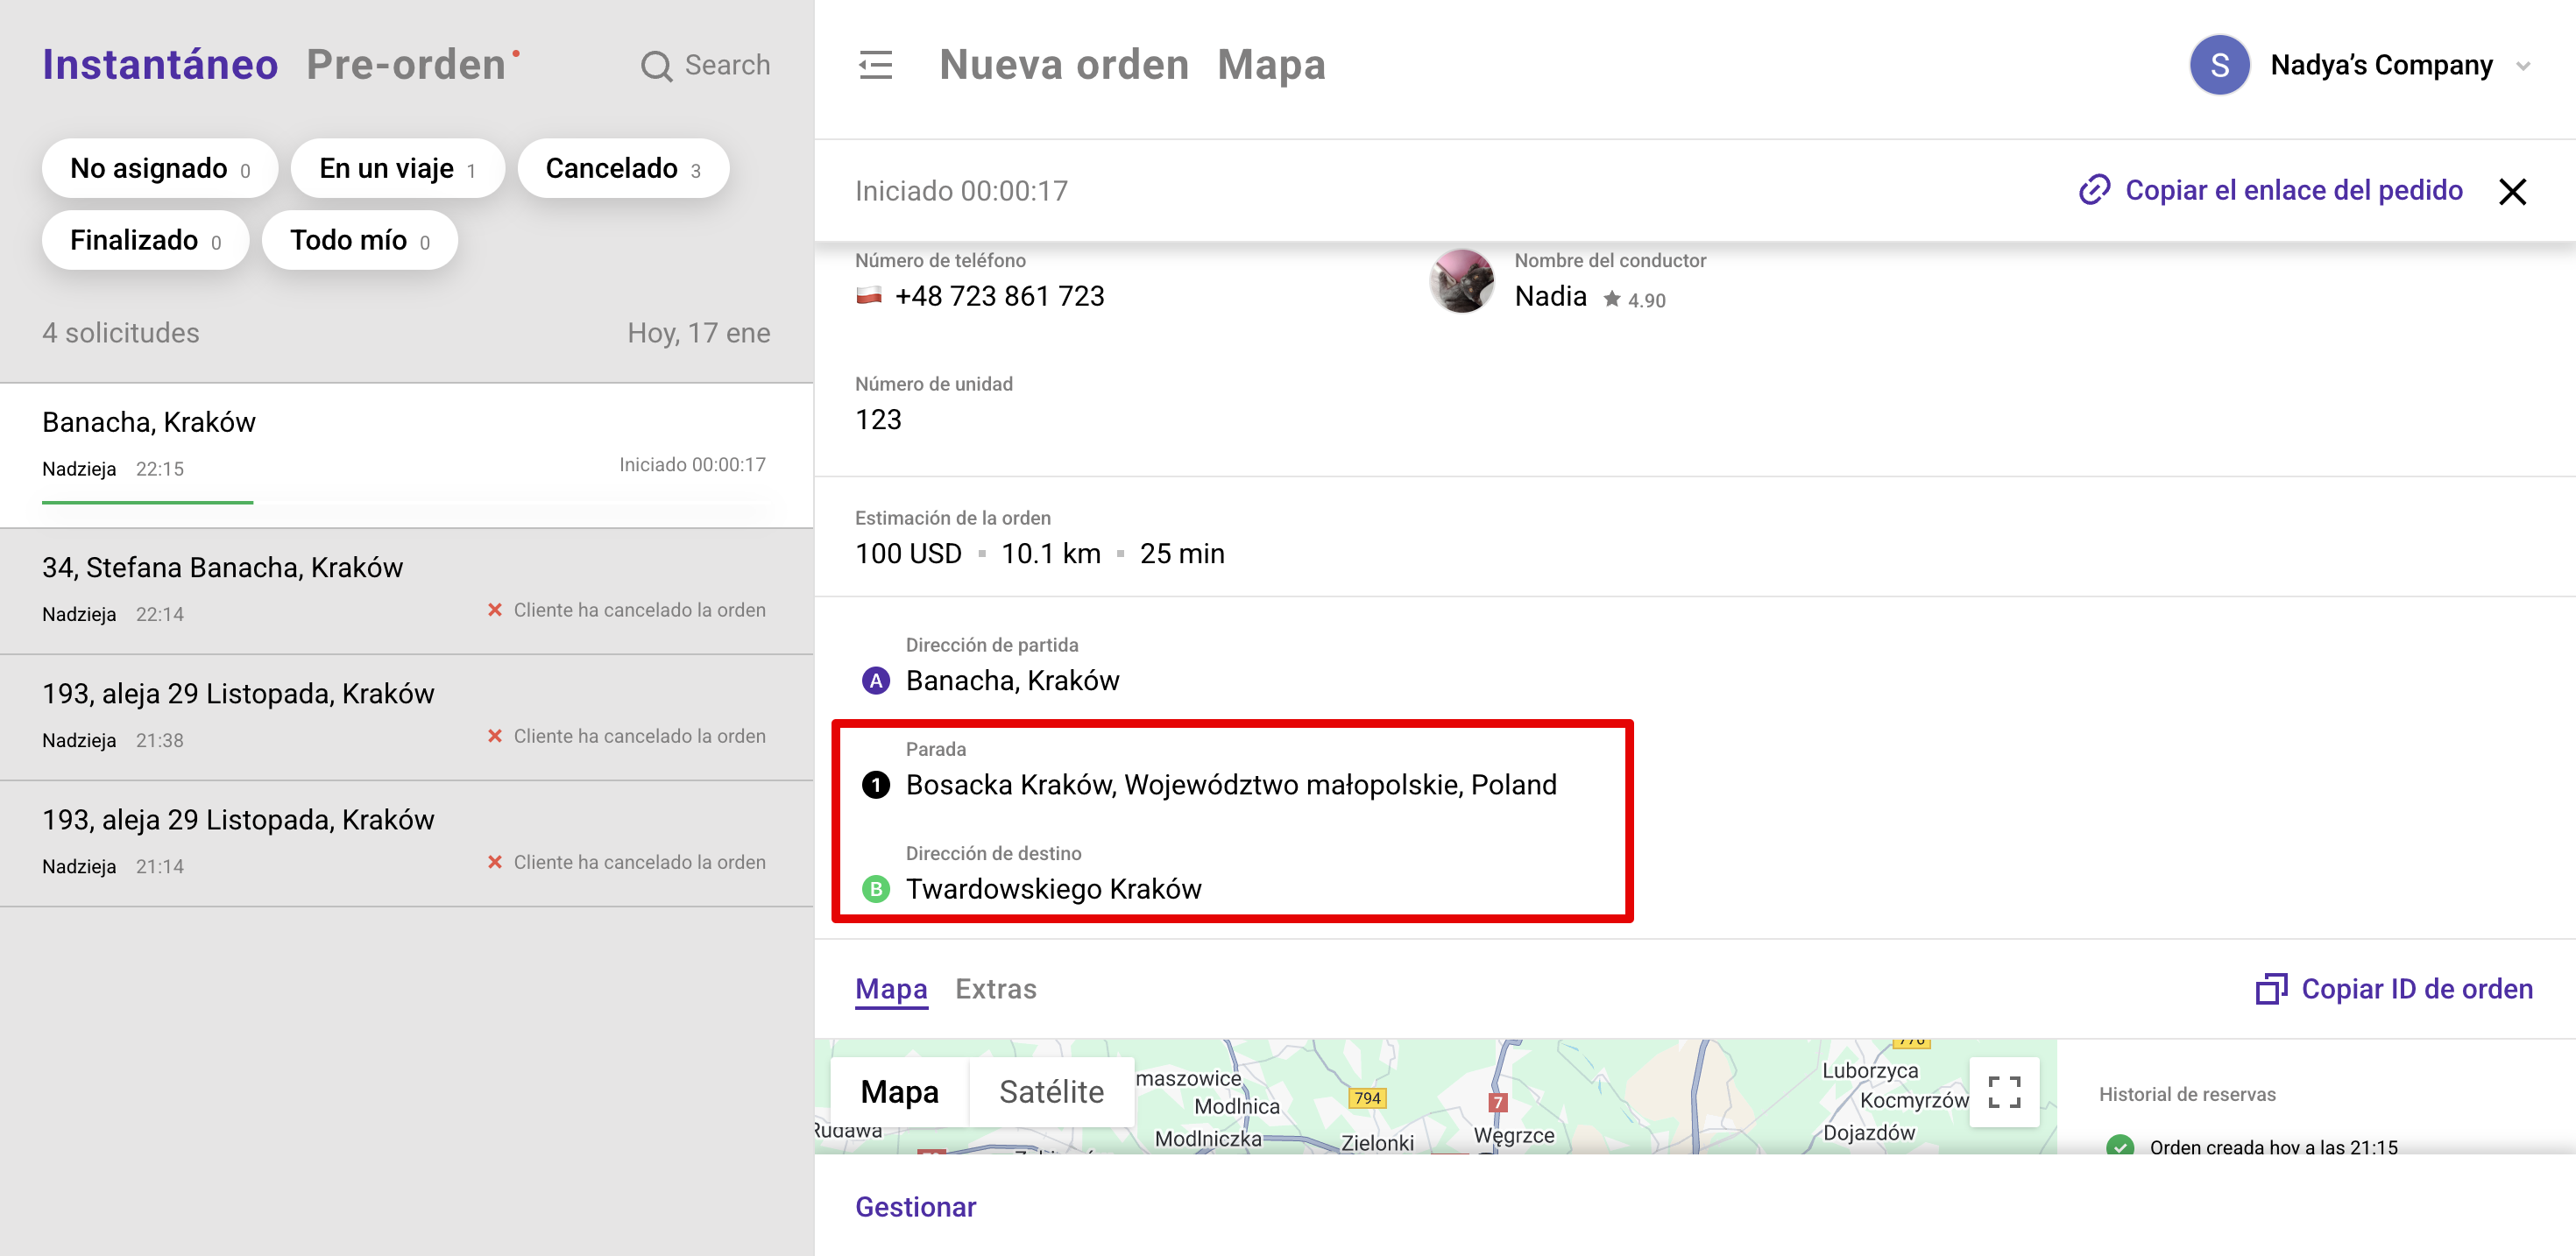Image resolution: width=2576 pixels, height=1256 pixels.
Task: Expand map to fullscreen
Action: [2003, 1091]
